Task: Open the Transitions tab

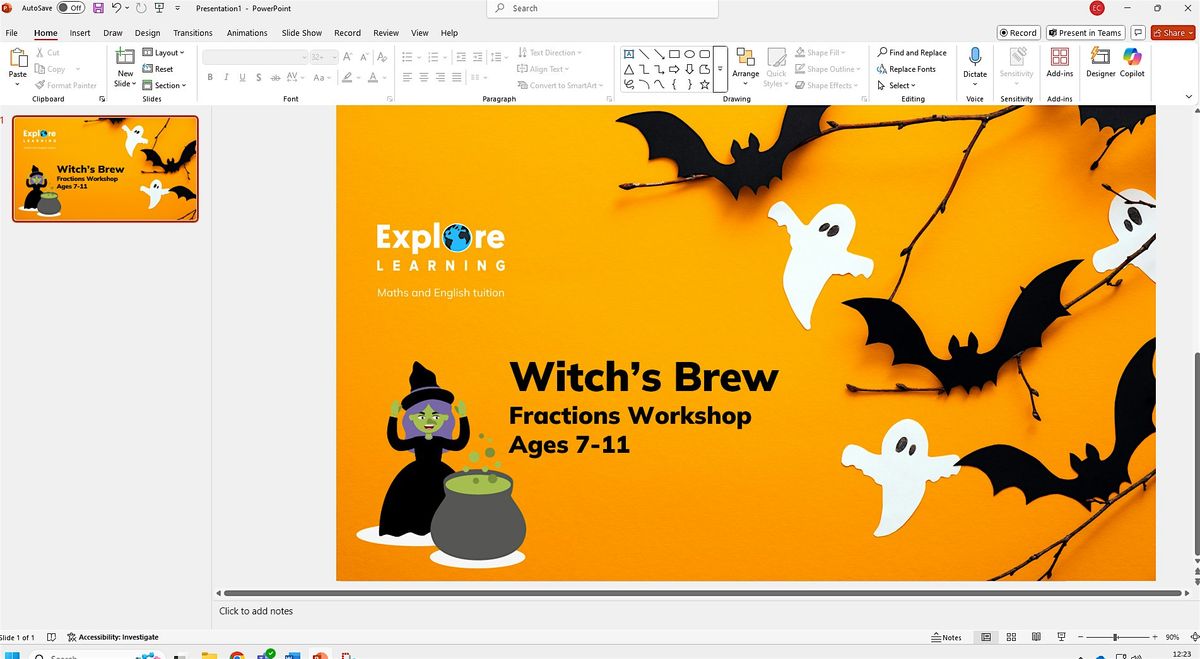Action: [x=193, y=33]
